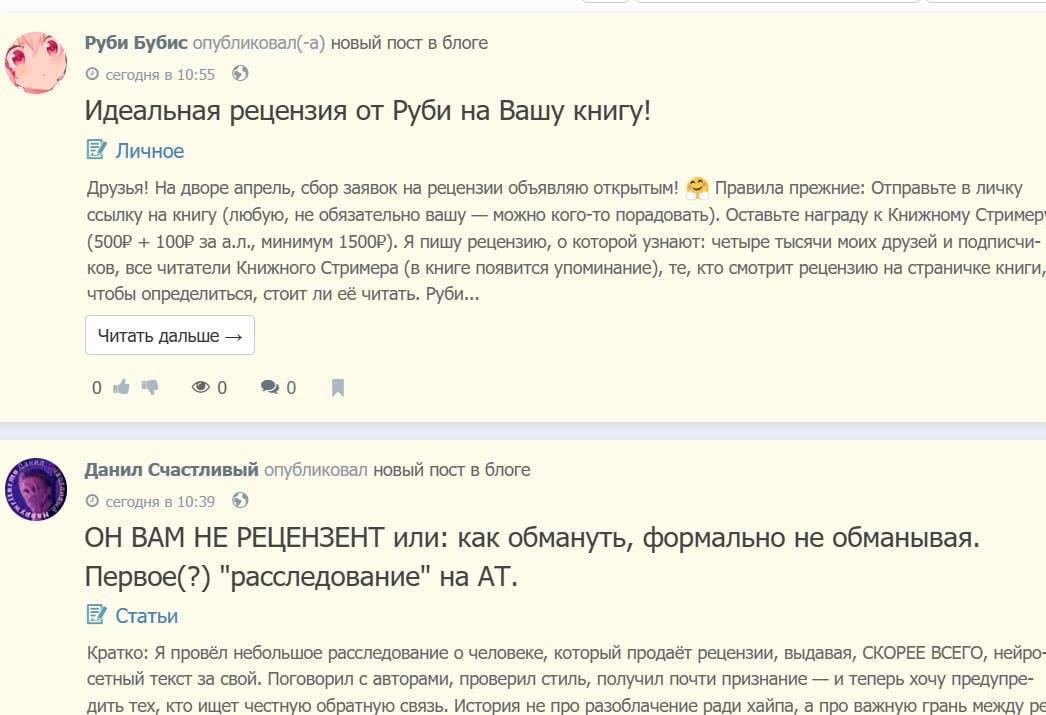Click globe visibility icon on Руби's post
The width and height of the screenshot is (1046, 715).
[x=240, y=74]
